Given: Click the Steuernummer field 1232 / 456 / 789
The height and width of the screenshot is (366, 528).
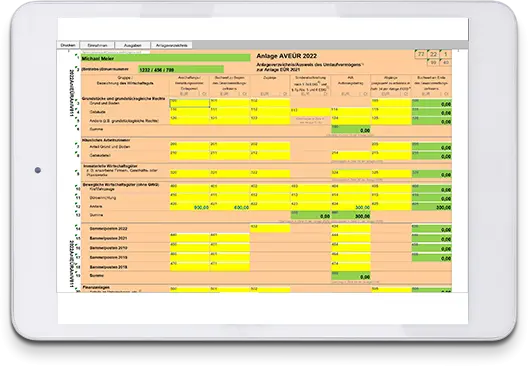Looking at the screenshot, I should 181,70.
